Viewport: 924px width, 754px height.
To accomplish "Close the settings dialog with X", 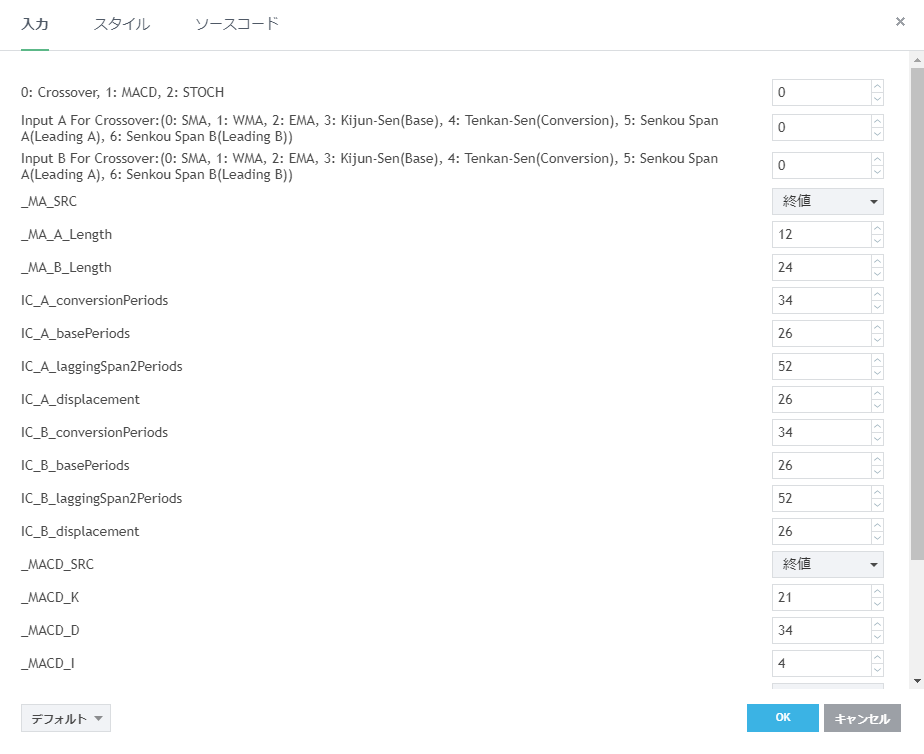I will pyautogui.click(x=900, y=22).
